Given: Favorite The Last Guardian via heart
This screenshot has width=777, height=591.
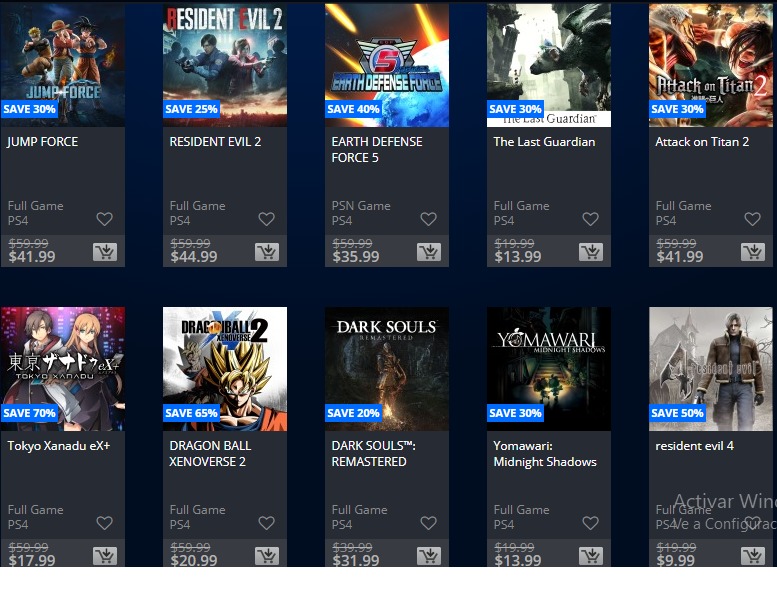Looking at the screenshot, I should 591,219.
